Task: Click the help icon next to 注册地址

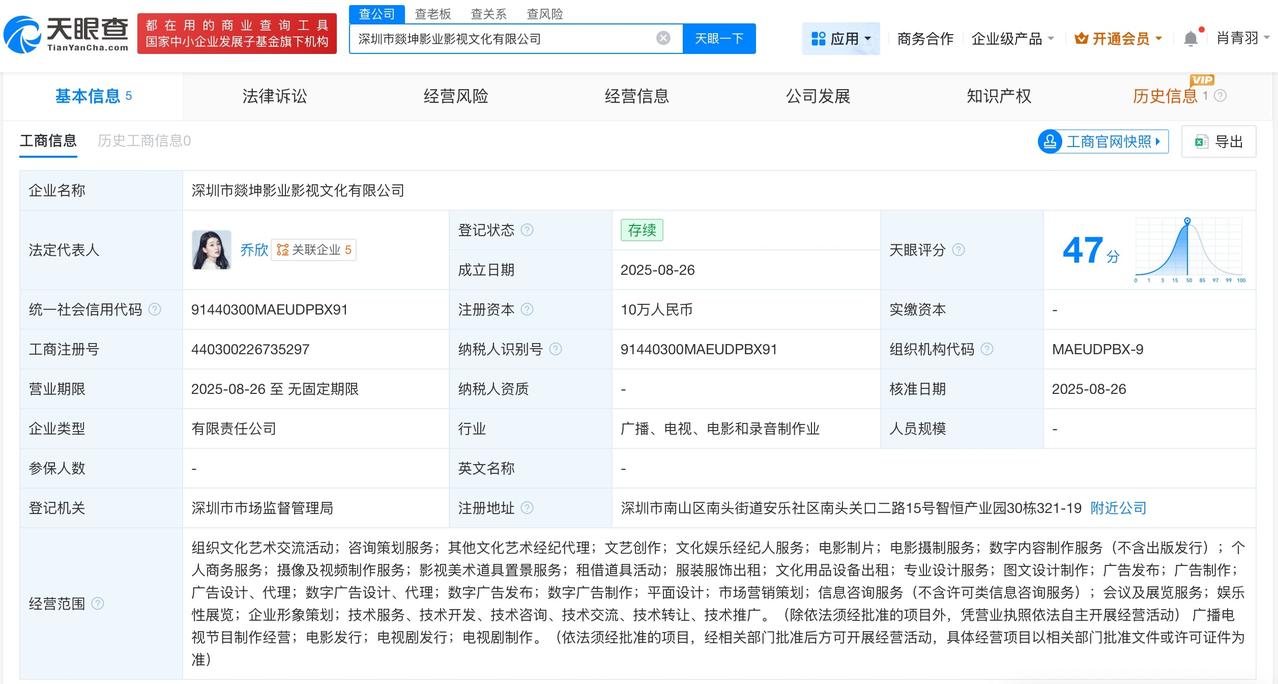Action: click(x=527, y=508)
